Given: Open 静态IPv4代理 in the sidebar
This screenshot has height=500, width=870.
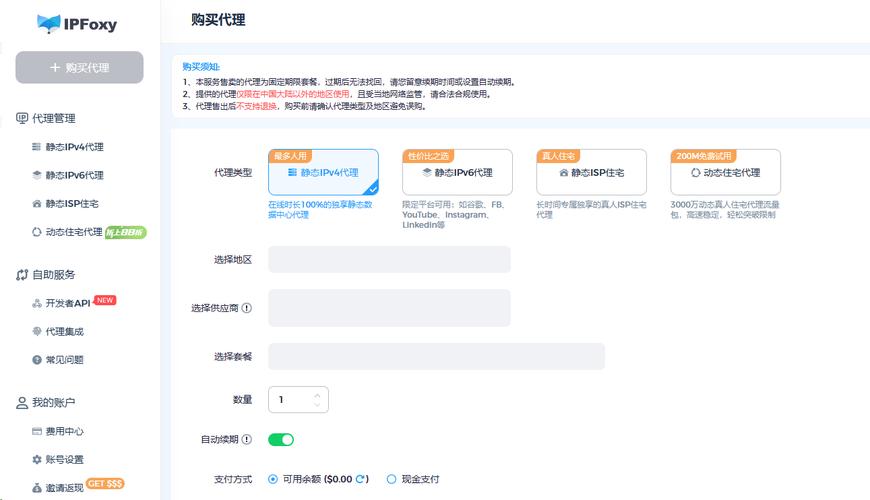Looking at the screenshot, I should 74,147.
